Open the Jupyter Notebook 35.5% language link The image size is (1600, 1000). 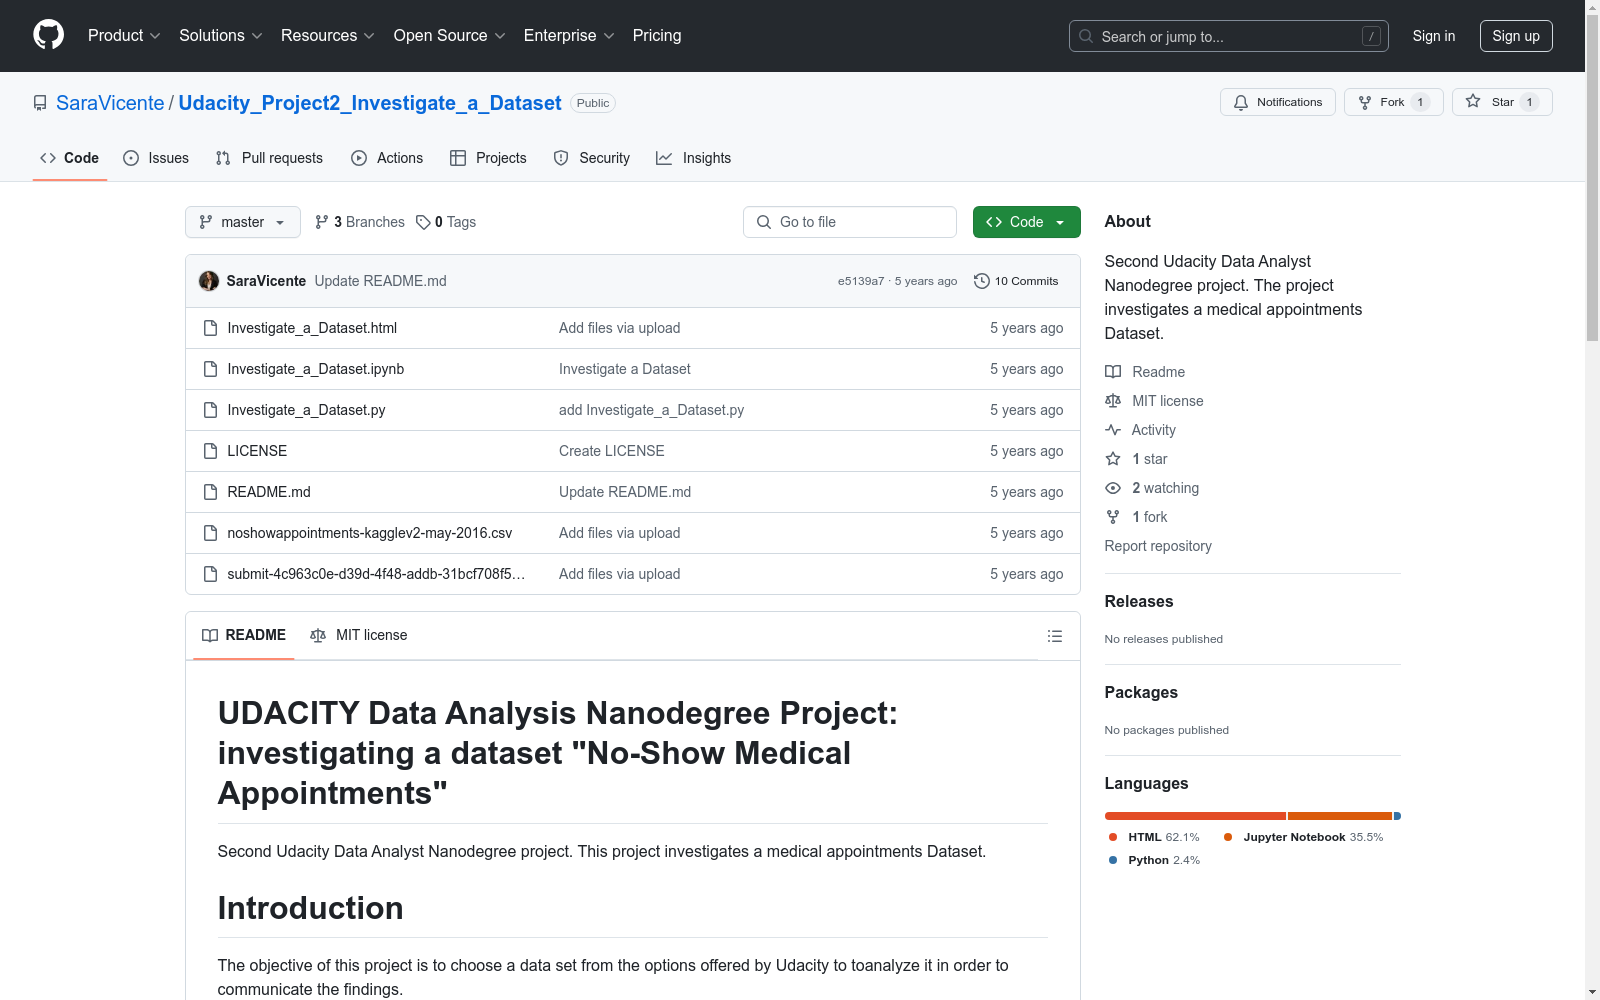[x=1303, y=837]
